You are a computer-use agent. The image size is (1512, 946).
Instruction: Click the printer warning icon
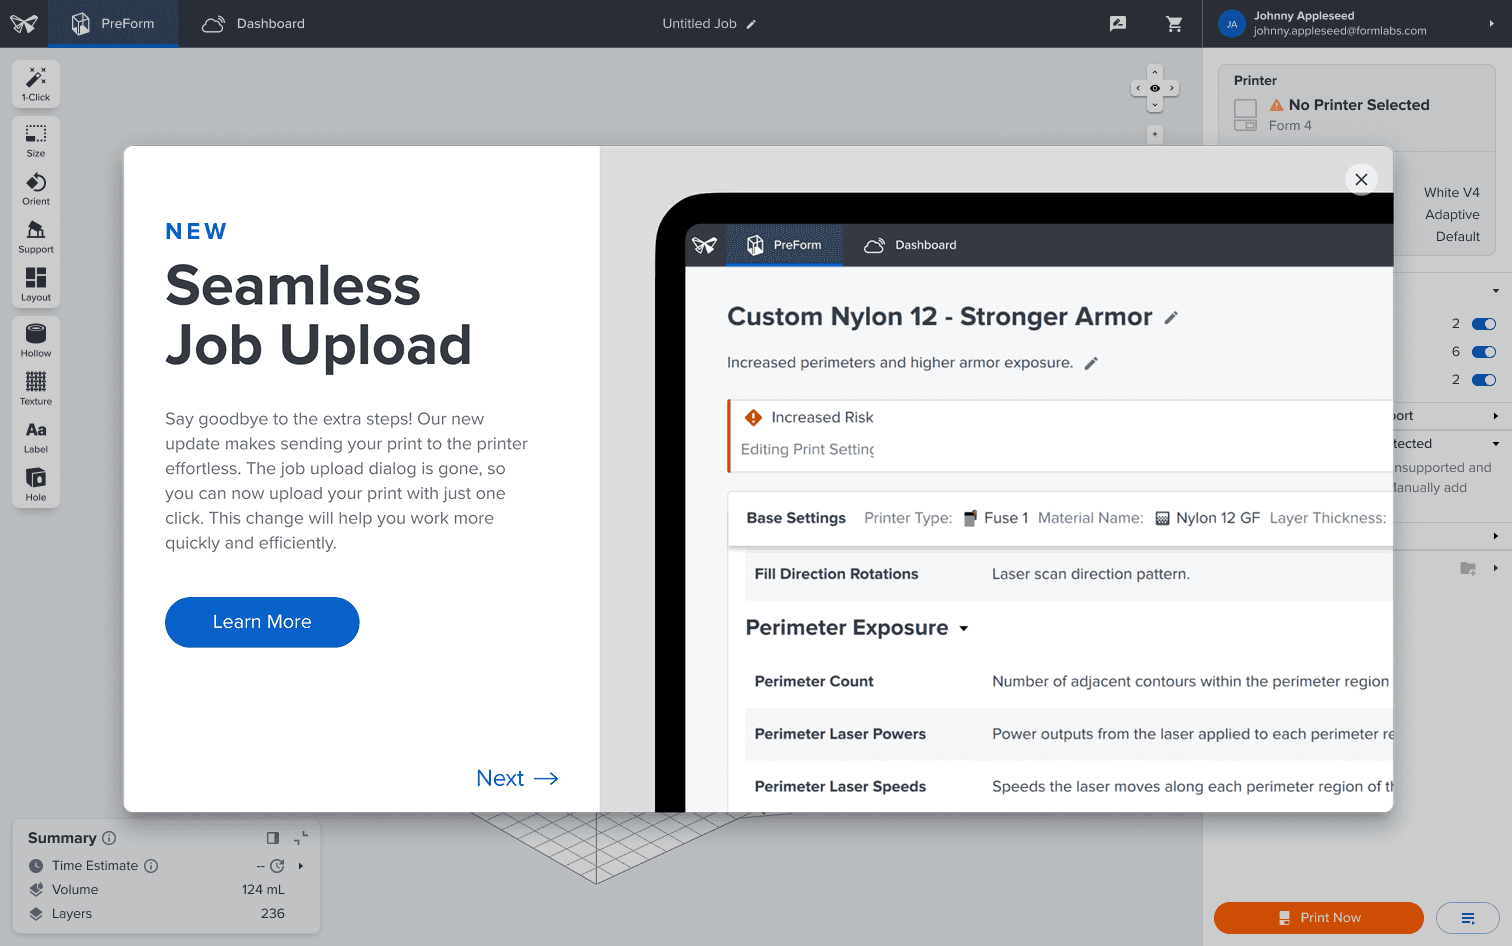pyautogui.click(x=1276, y=105)
